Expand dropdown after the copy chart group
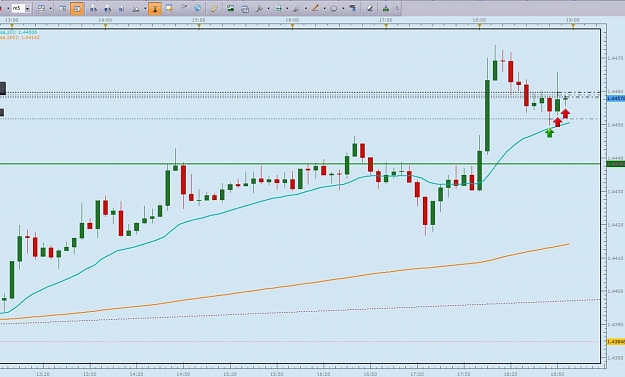This screenshot has height=377, width=625. [x=268, y=8]
